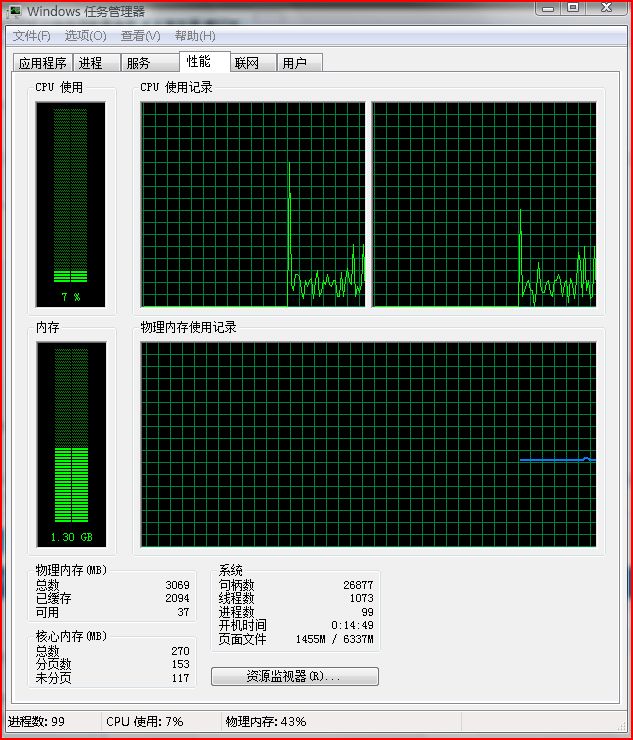Viewport: 633px width, 740px height.
Task: Maximize the Task Manager window
Action: click(573, 8)
